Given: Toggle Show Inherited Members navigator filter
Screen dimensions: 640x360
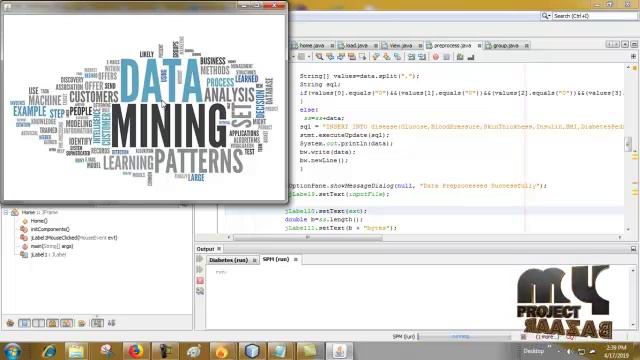Looking at the screenshot, I should [x=10, y=323].
